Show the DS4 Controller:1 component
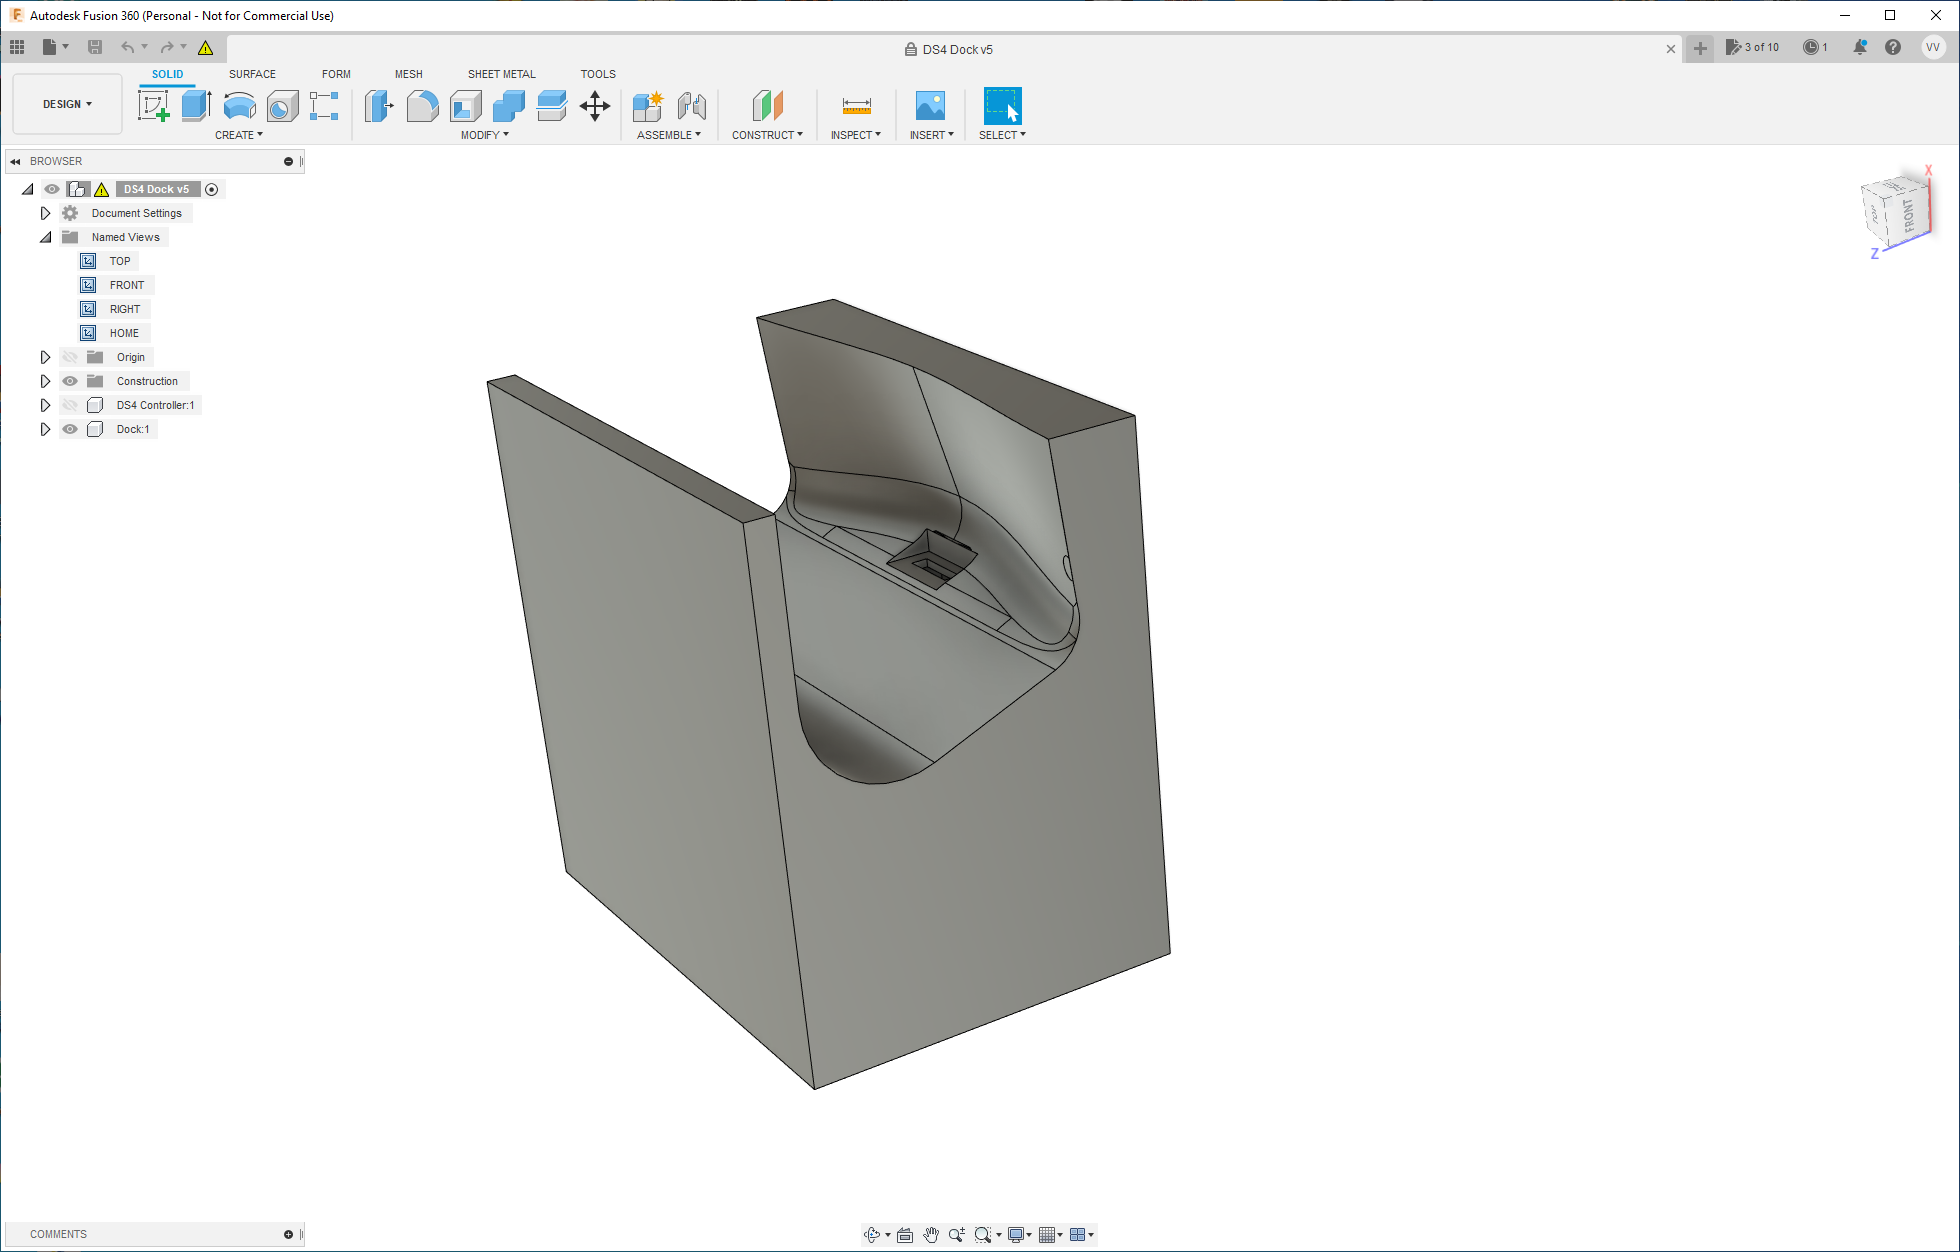 (x=70, y=405)
